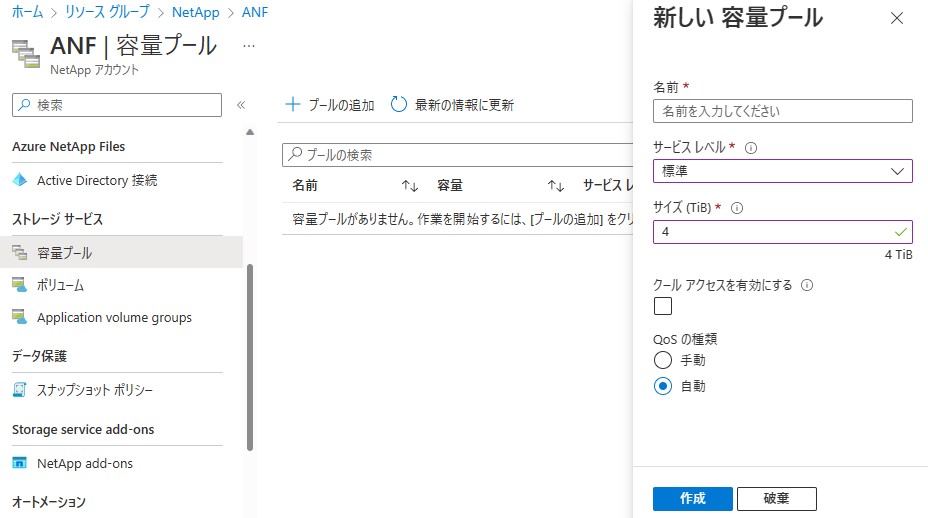The height and width of the screenshot is (518, 928).
Task: Click the Active Directory 接続 diamond icon
Action: point(20,180)
